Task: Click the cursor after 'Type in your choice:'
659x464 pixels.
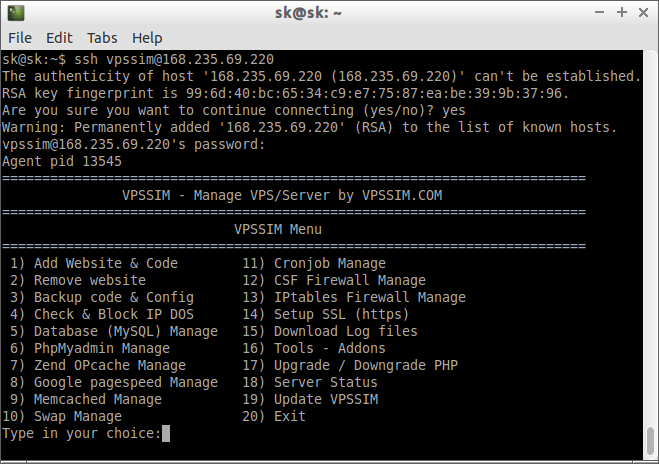Action: [166, 434]
